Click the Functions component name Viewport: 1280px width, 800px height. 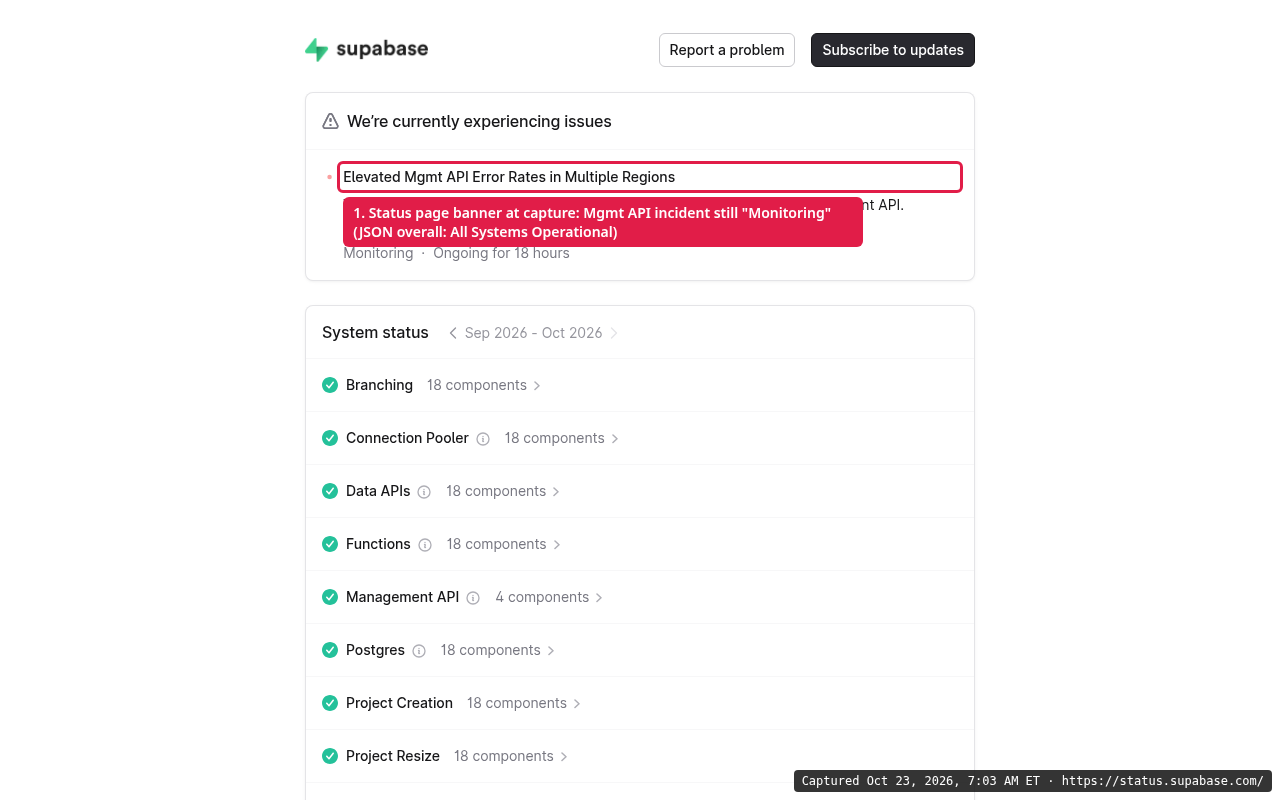(x=378, y=544)
